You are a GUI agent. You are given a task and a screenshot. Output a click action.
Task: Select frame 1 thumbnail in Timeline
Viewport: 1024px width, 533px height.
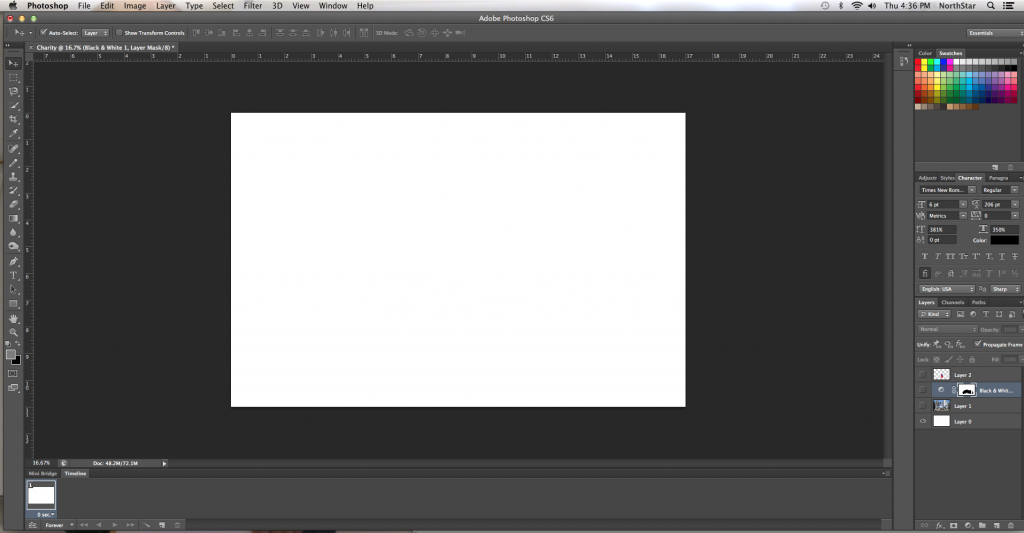(x=41, y=495)
